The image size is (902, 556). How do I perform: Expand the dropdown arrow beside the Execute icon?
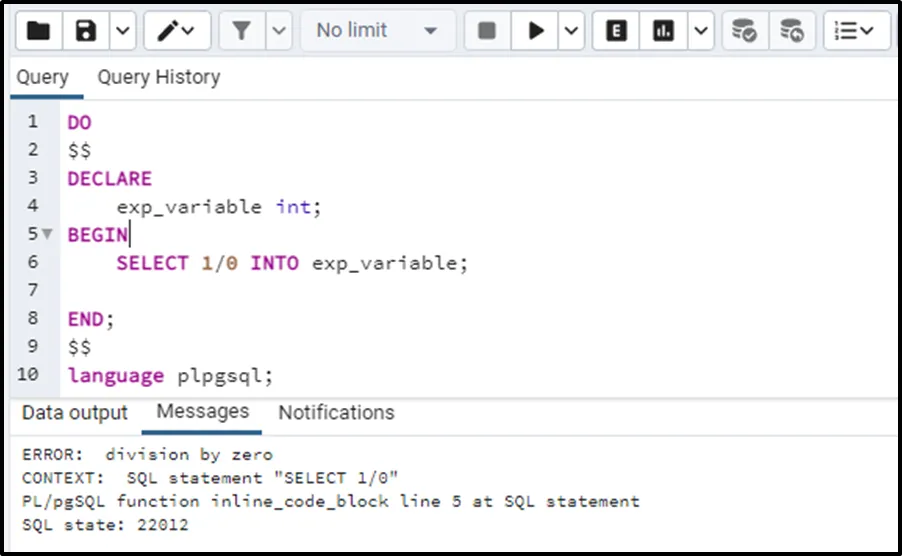[x=571, y=31]
